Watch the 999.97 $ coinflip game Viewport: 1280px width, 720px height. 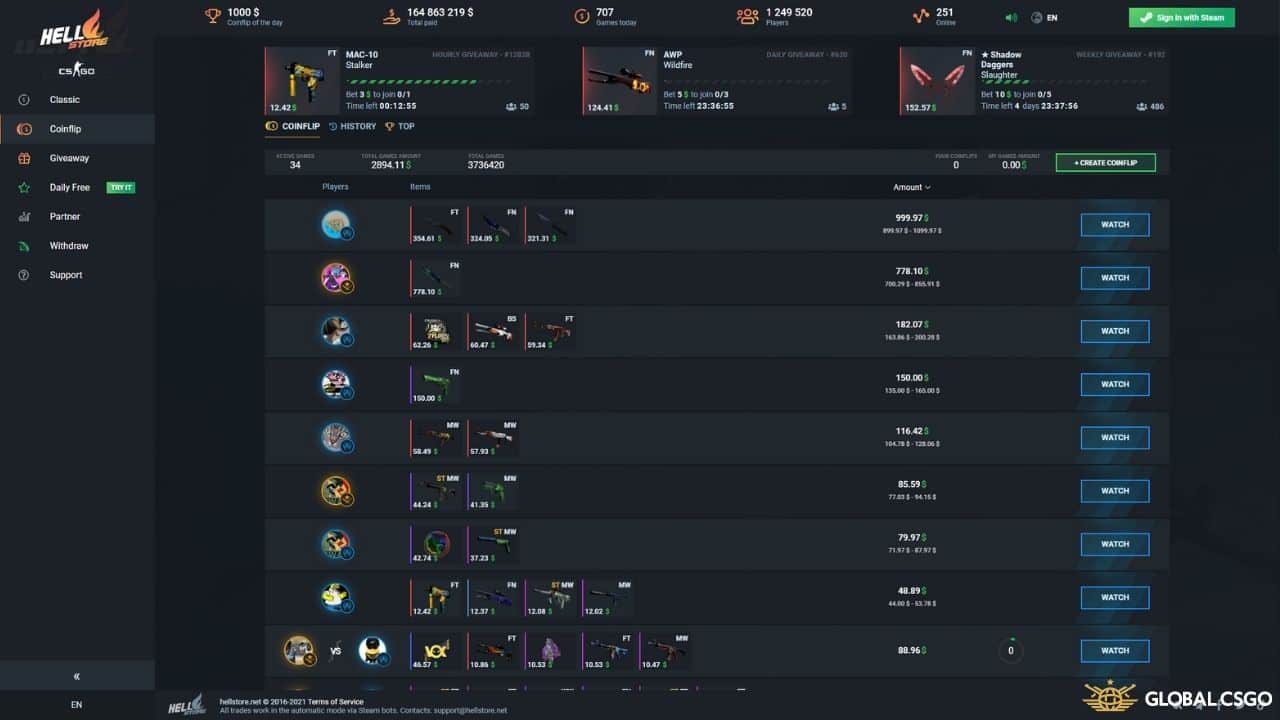pos(1115,225)
